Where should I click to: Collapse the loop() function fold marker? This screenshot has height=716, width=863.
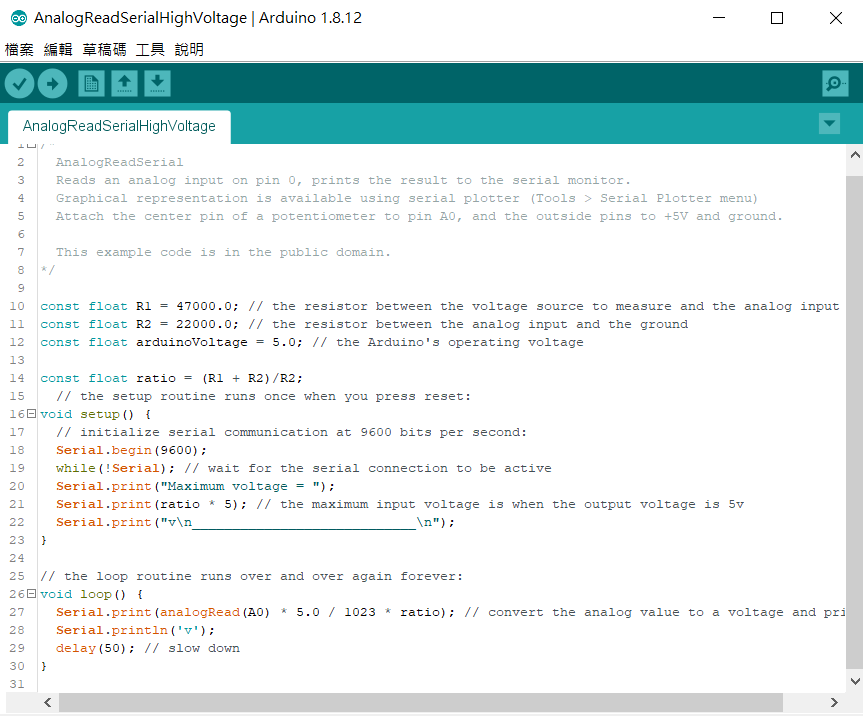tap(31, 594)
